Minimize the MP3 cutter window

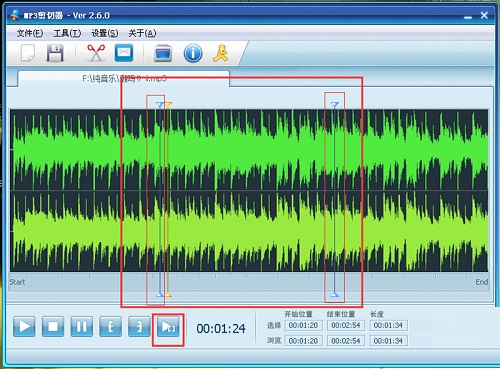click(468, 16)
